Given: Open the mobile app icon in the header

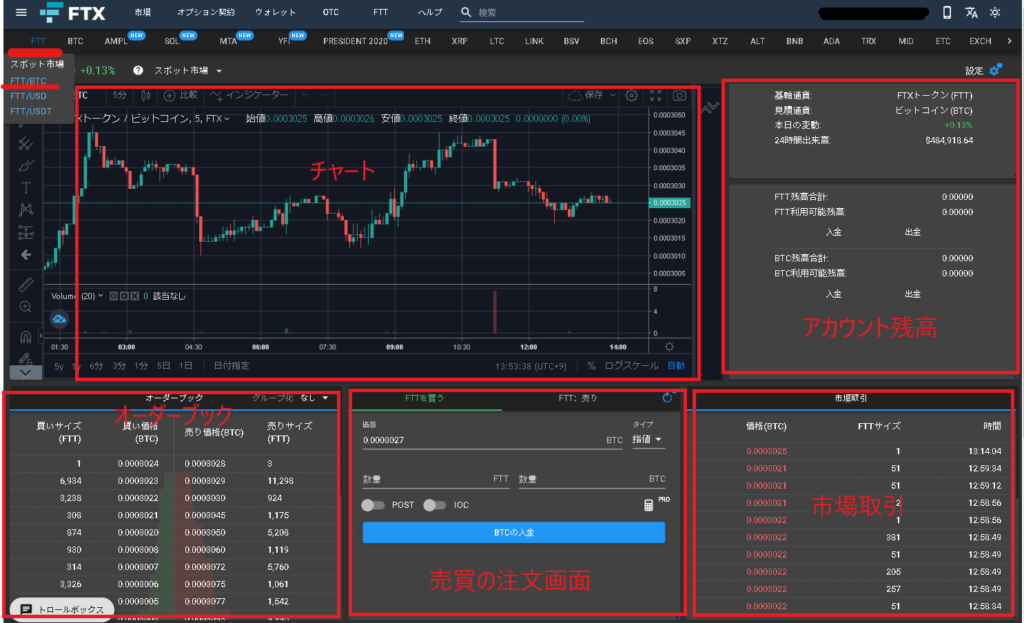Looking at the screenshot, I should (947, 12).
